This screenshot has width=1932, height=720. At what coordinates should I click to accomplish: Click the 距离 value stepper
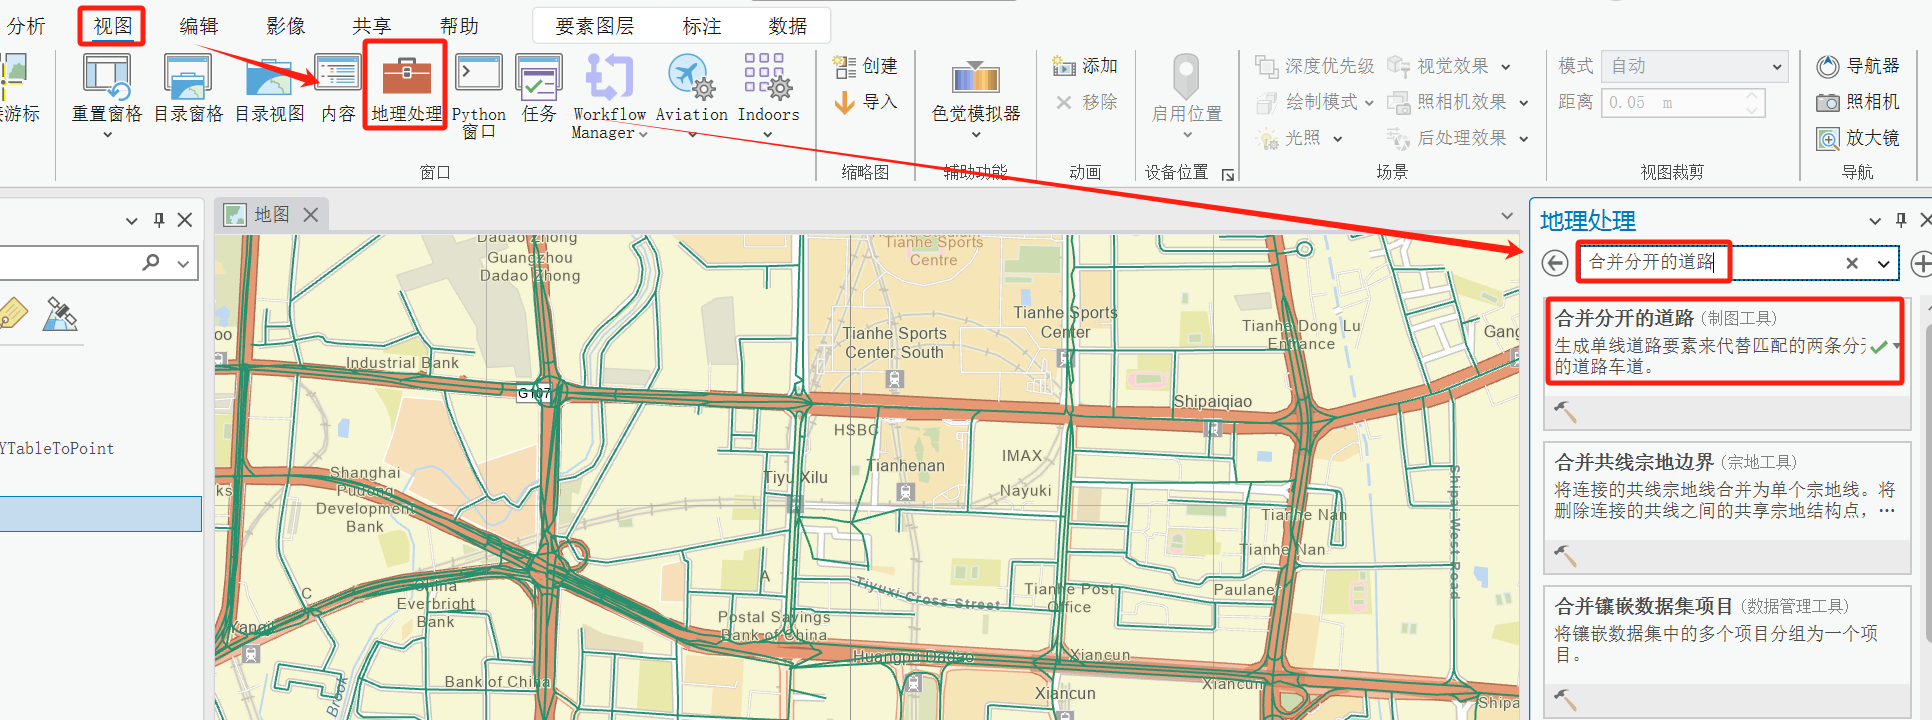pos(1751,102)
